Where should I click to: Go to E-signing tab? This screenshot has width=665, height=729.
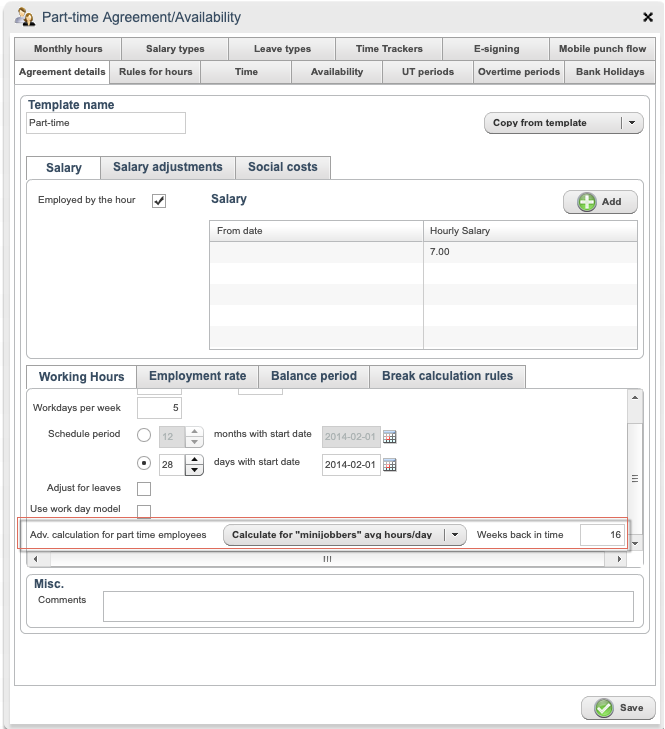[496, 49]
